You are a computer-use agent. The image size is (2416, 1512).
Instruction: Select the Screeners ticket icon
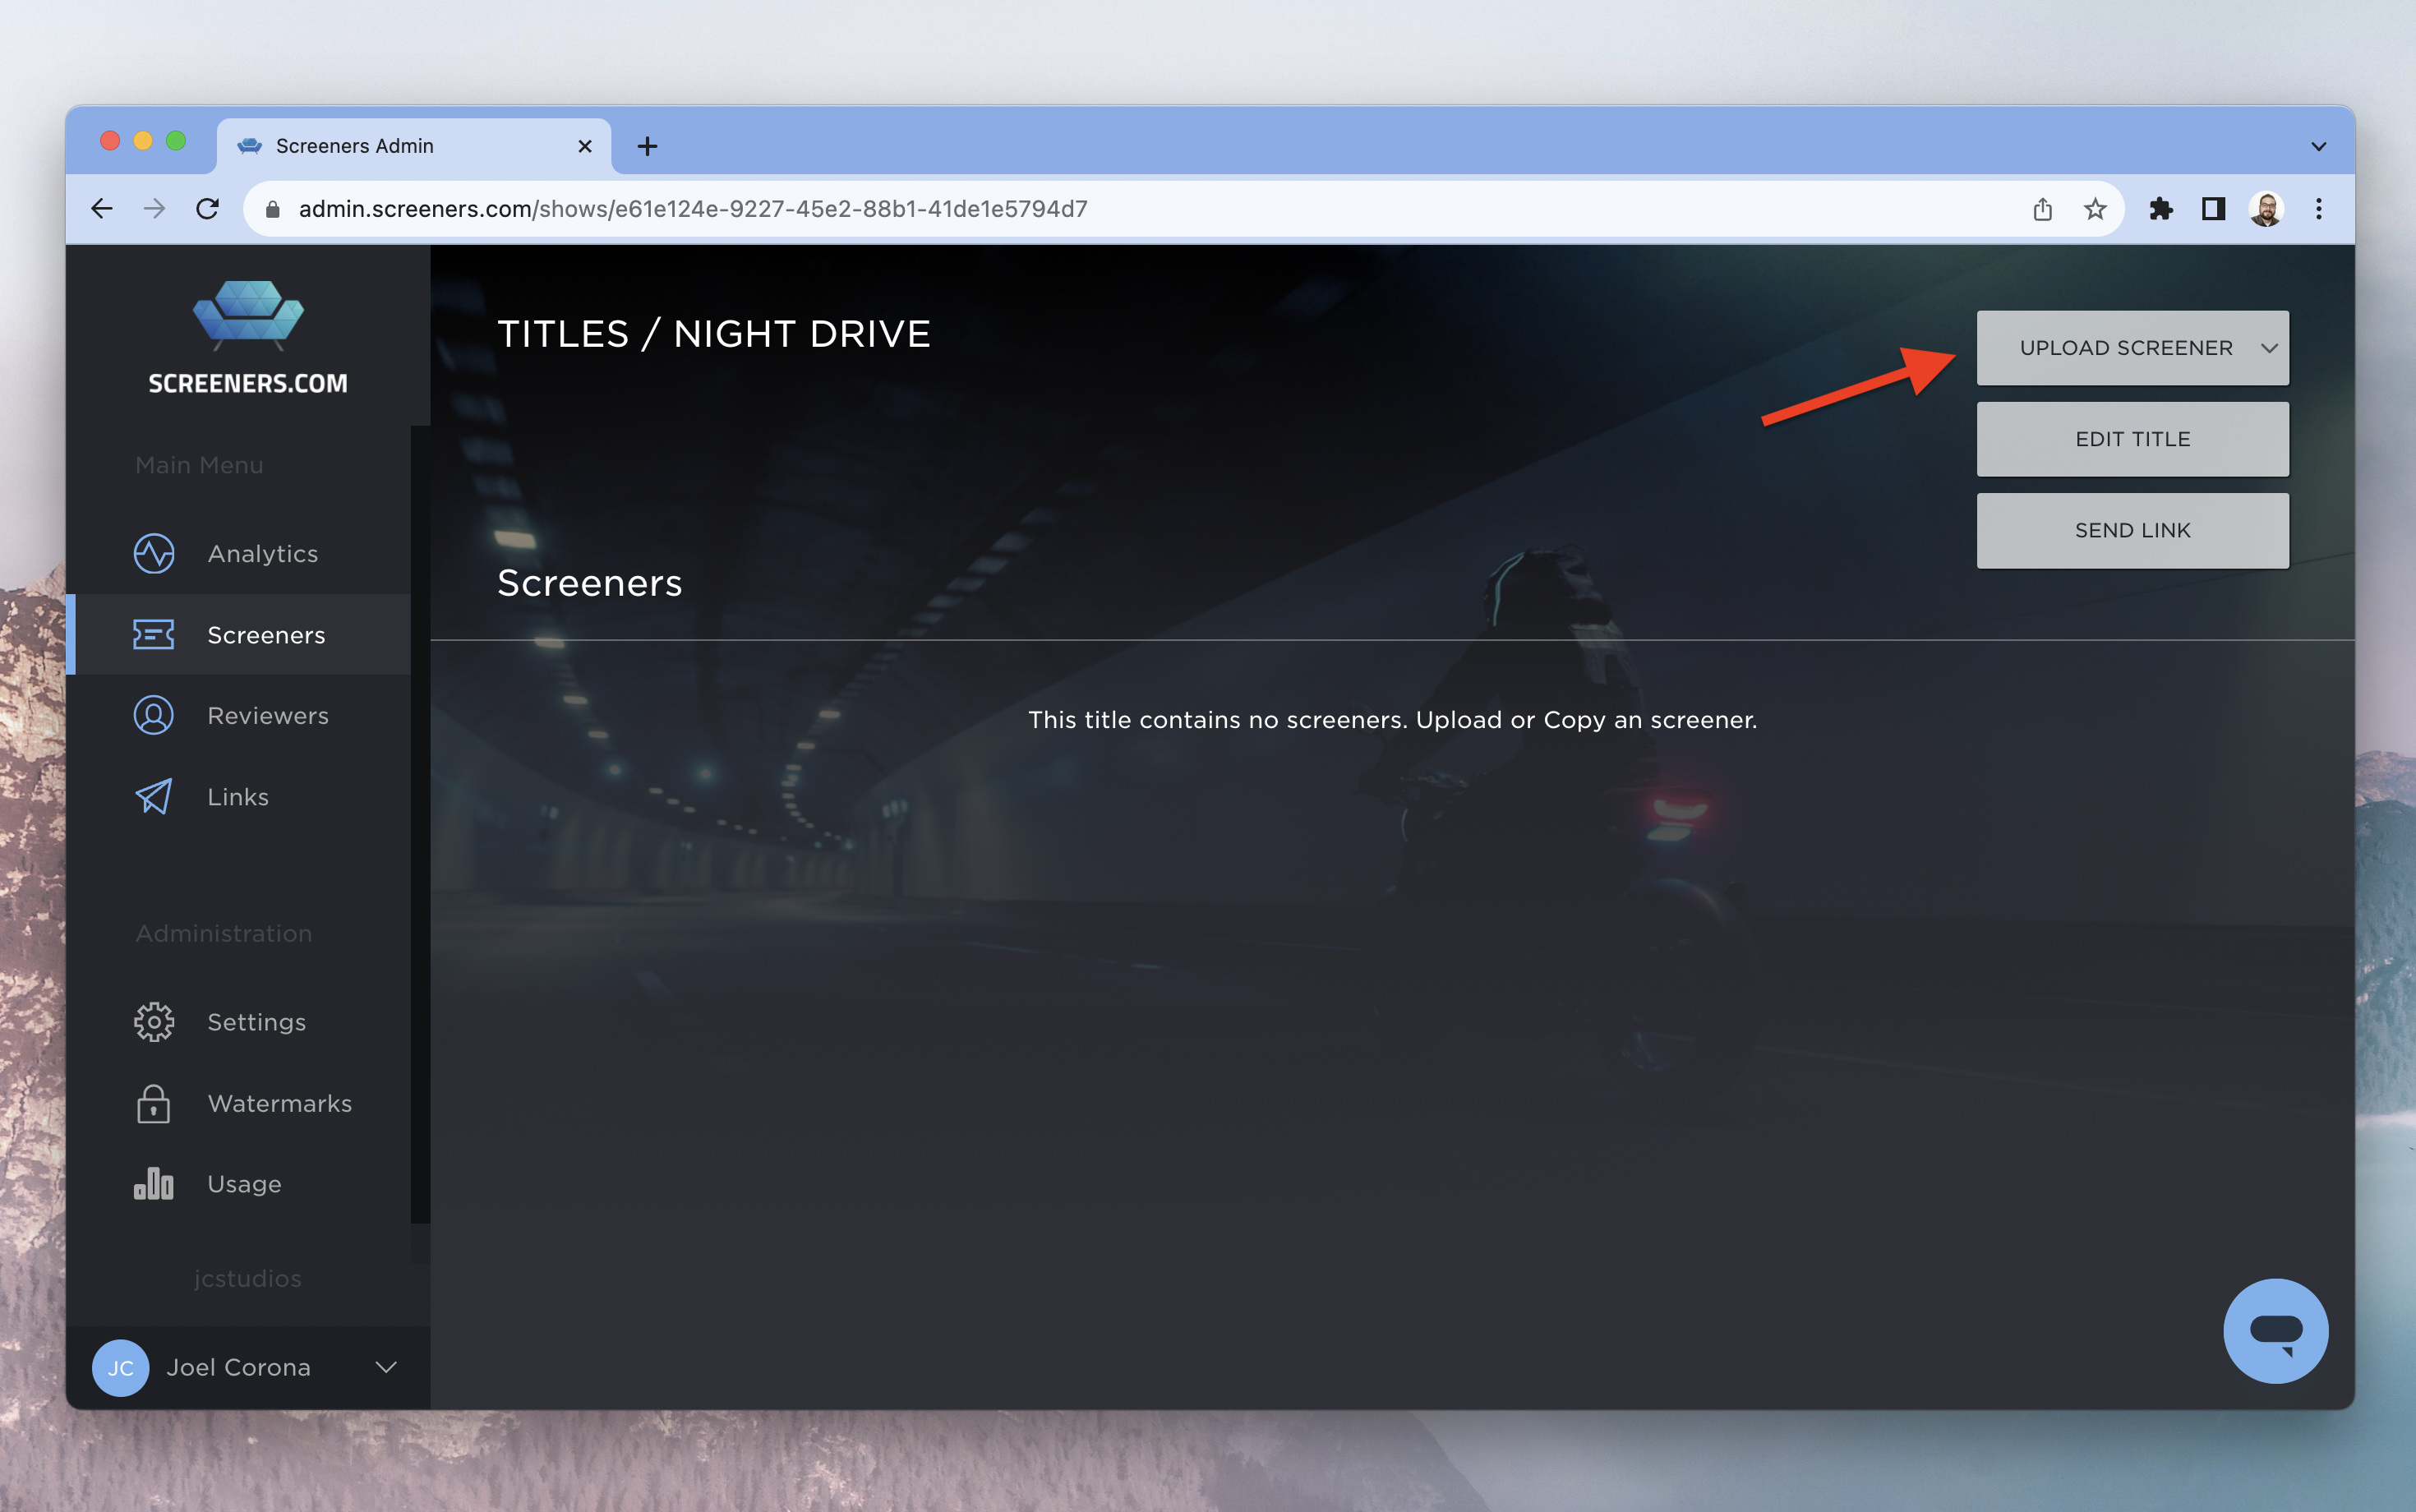point(153,634)
